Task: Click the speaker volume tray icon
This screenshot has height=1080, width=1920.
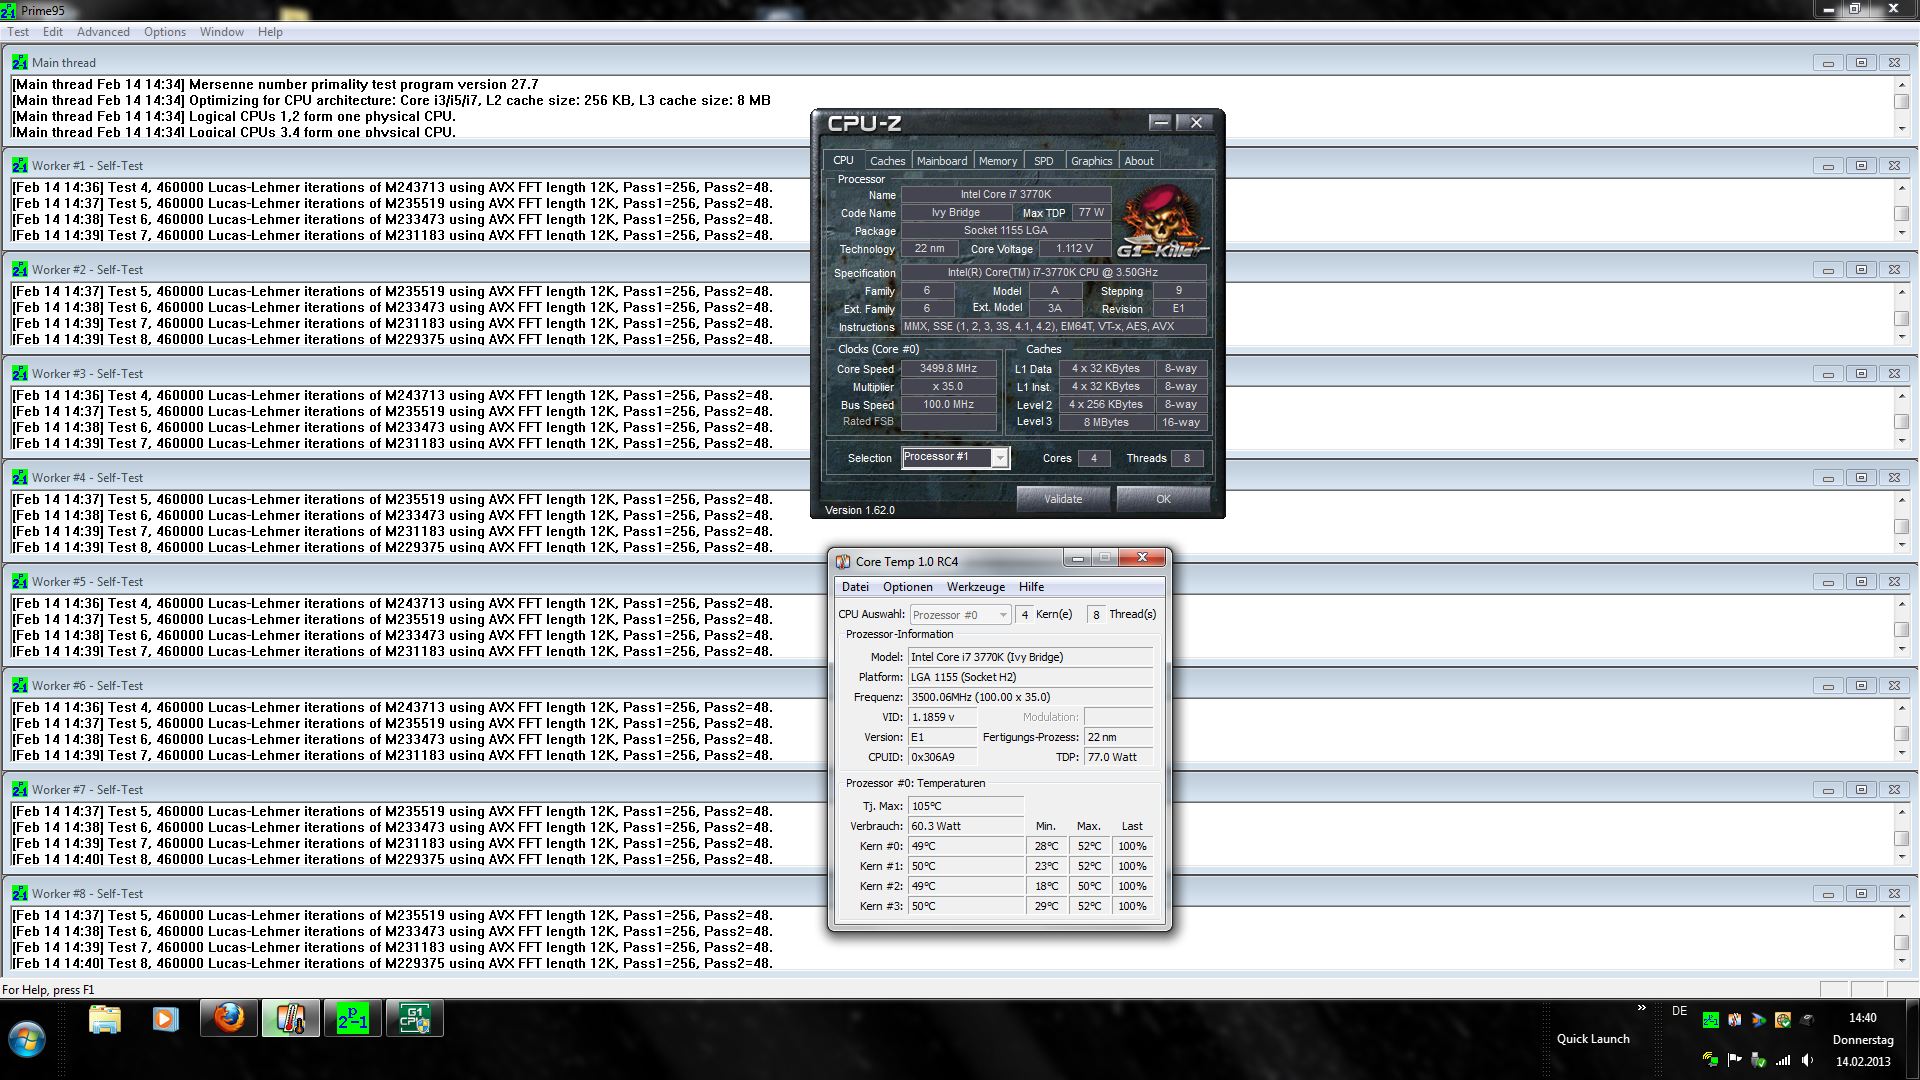Action: 1807,1060
